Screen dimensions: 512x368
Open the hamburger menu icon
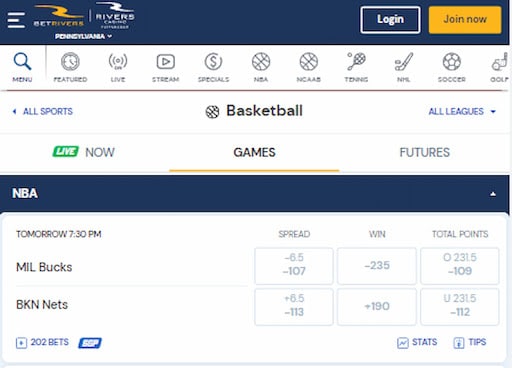click(16, 20)
